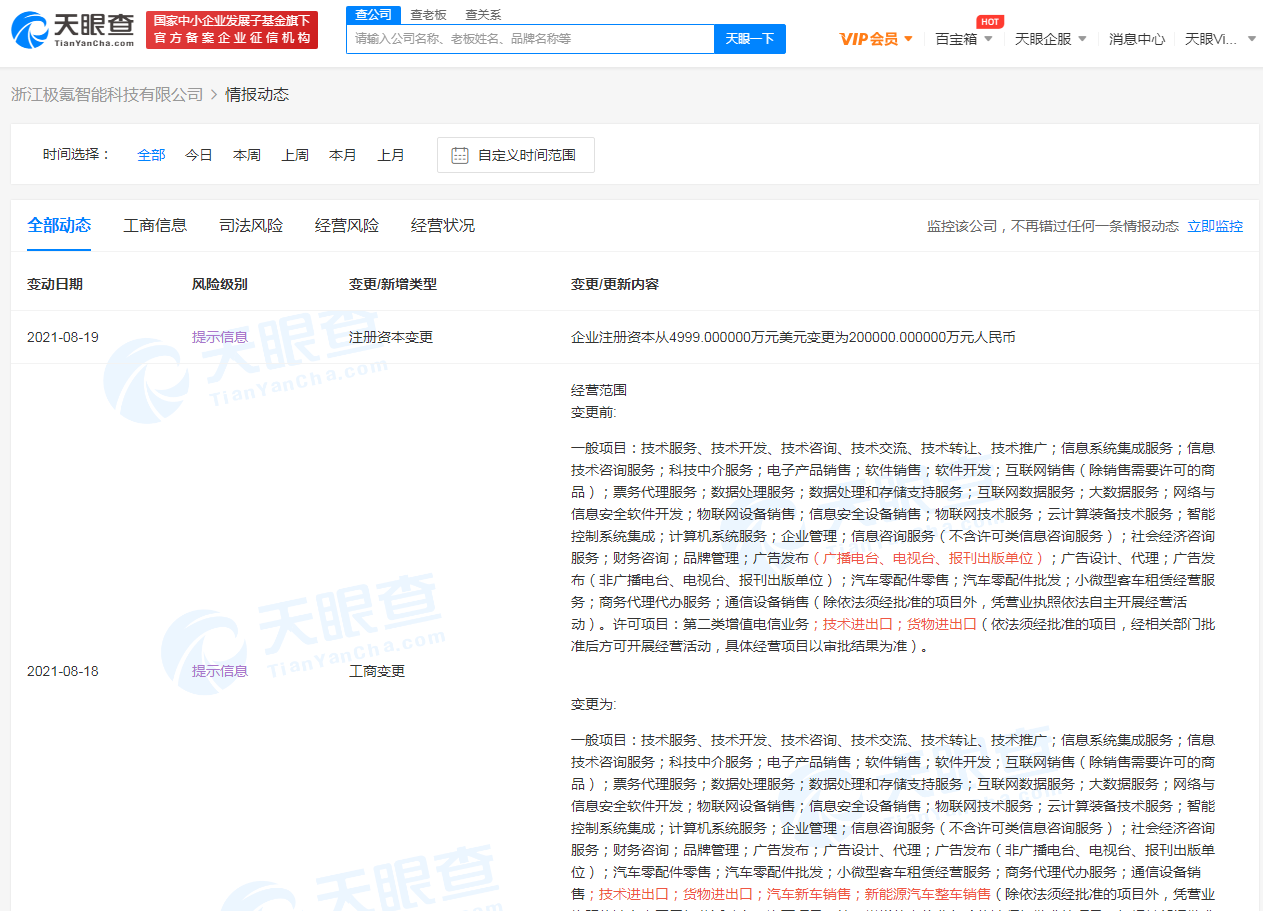Image resolution: width=1263 pixels, height=911 pixels.
Task: Click the 天眼一下 search button
Action: (749, 39)
